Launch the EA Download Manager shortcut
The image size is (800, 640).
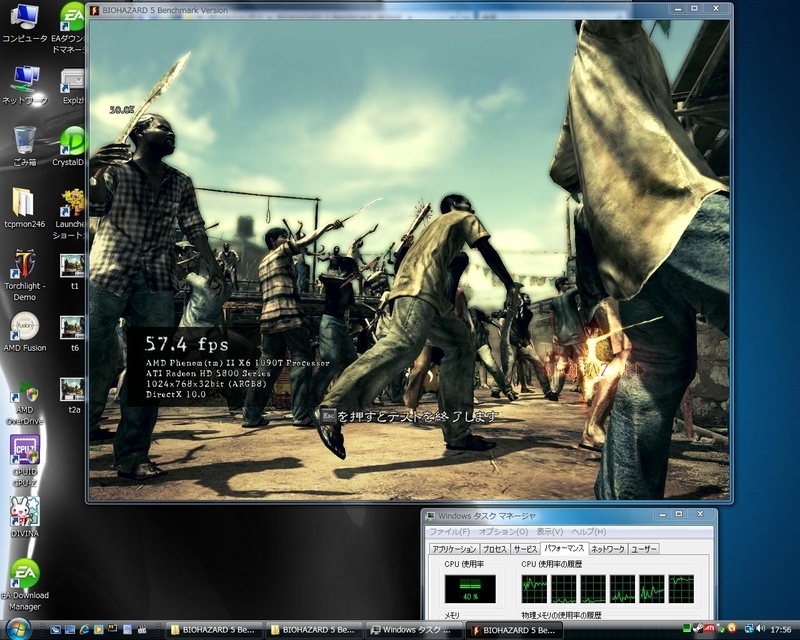(x=24, y=584)
